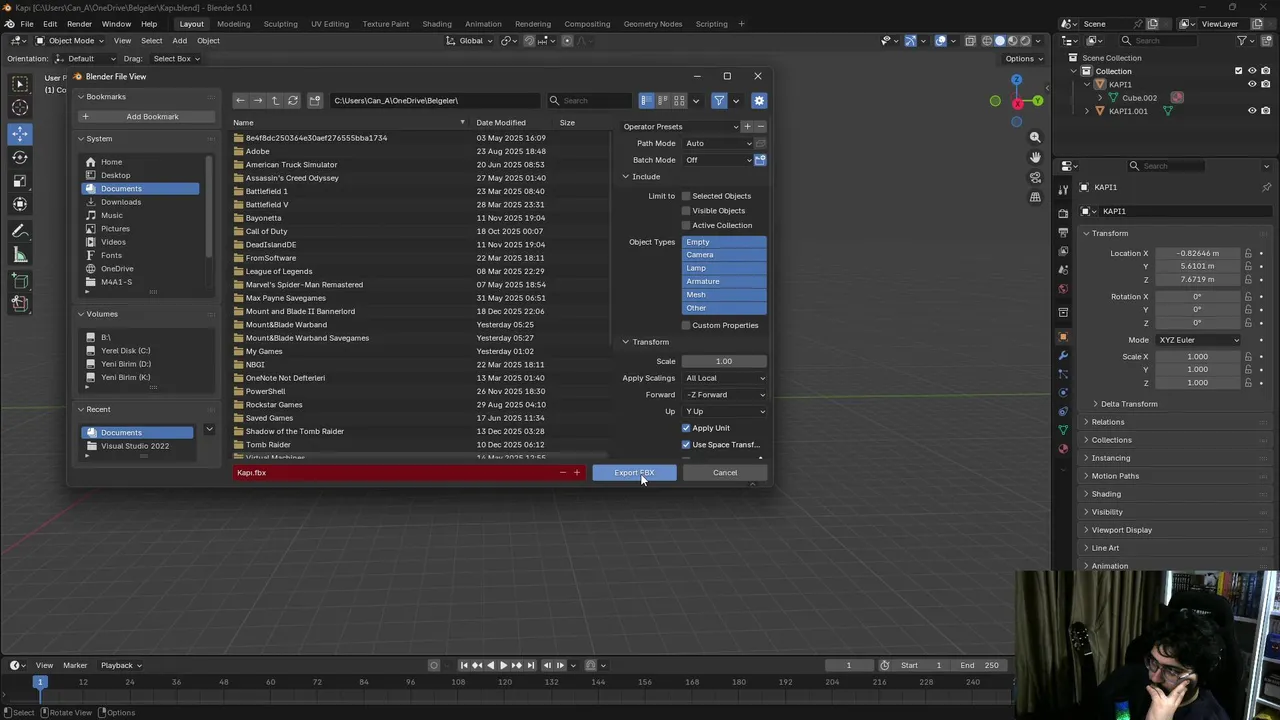The height and width of the screenshot is (720, 1280).
Task: Open the Object menu in viewport header
Action: coord(208,41)
